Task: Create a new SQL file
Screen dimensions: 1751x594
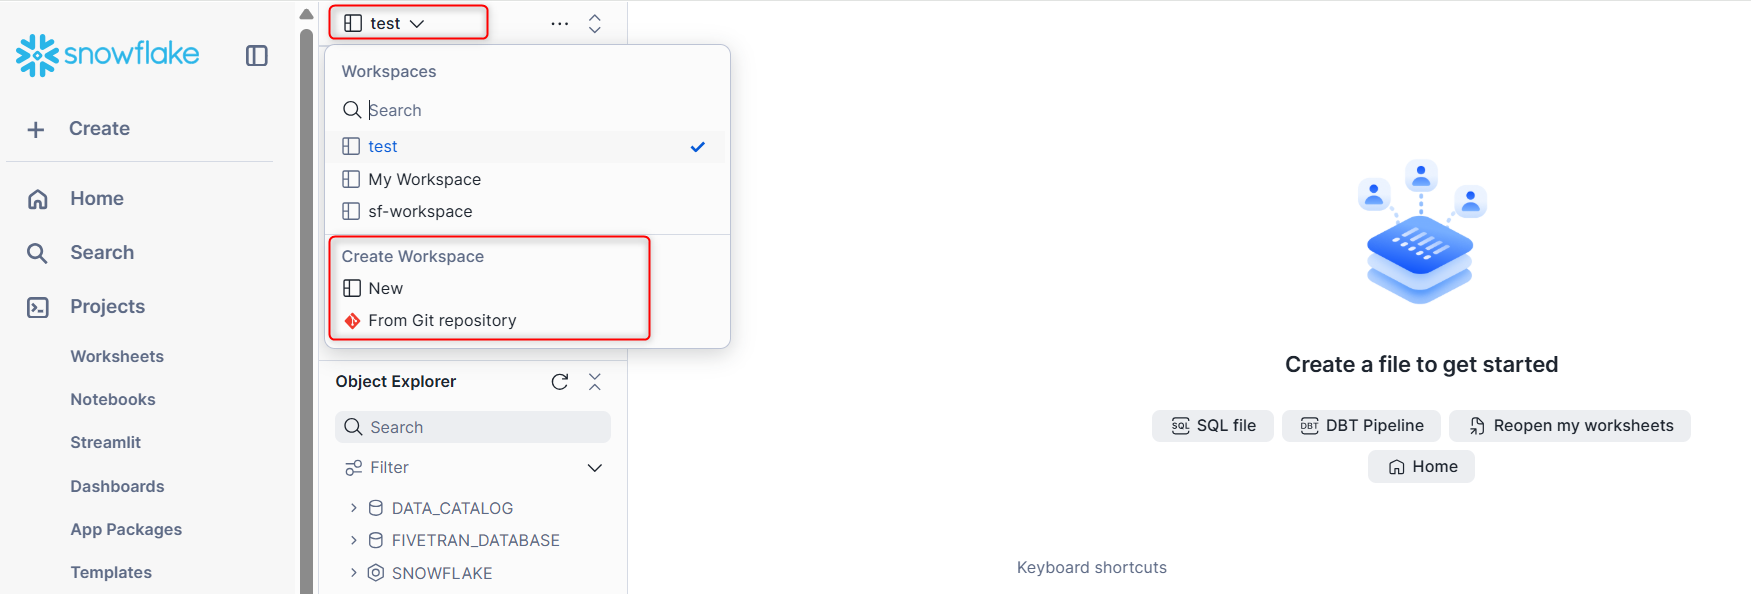Action: pos(1213,426)
